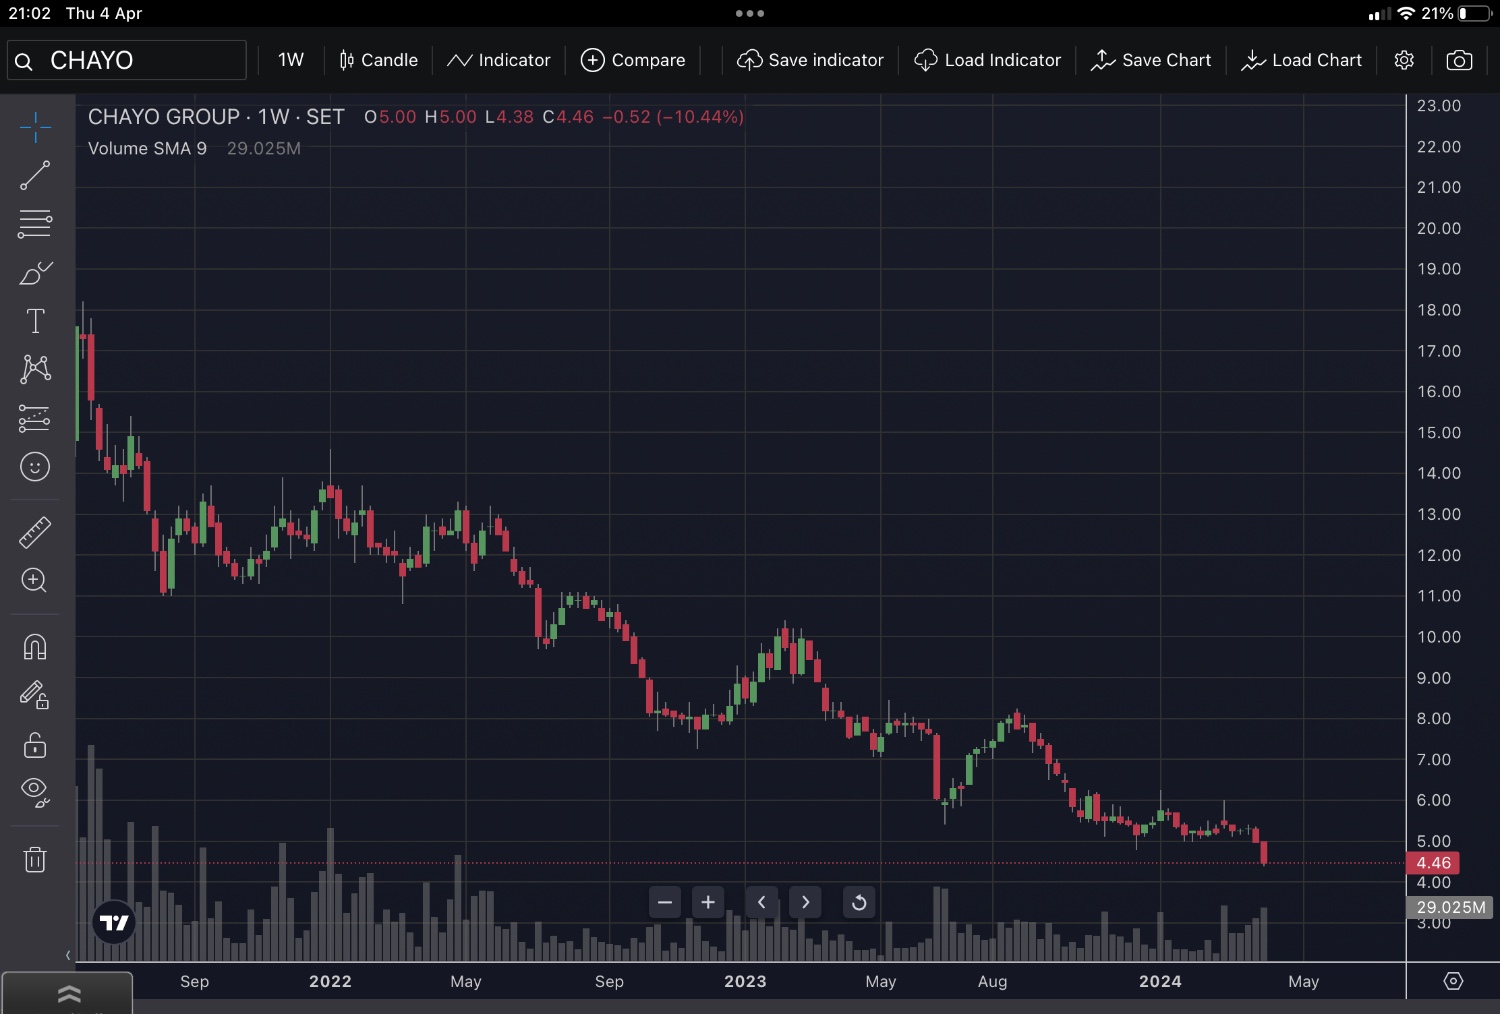Click the 2022 label on time axis

tap(330, 981)
